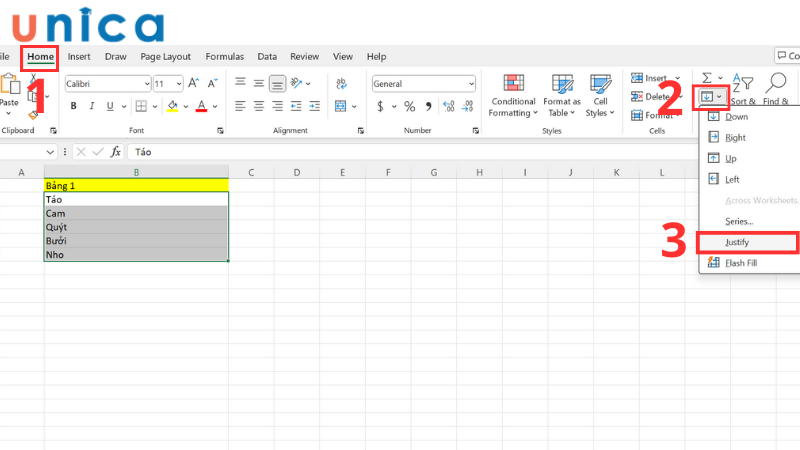Click Decrease Indent icon

296,106
